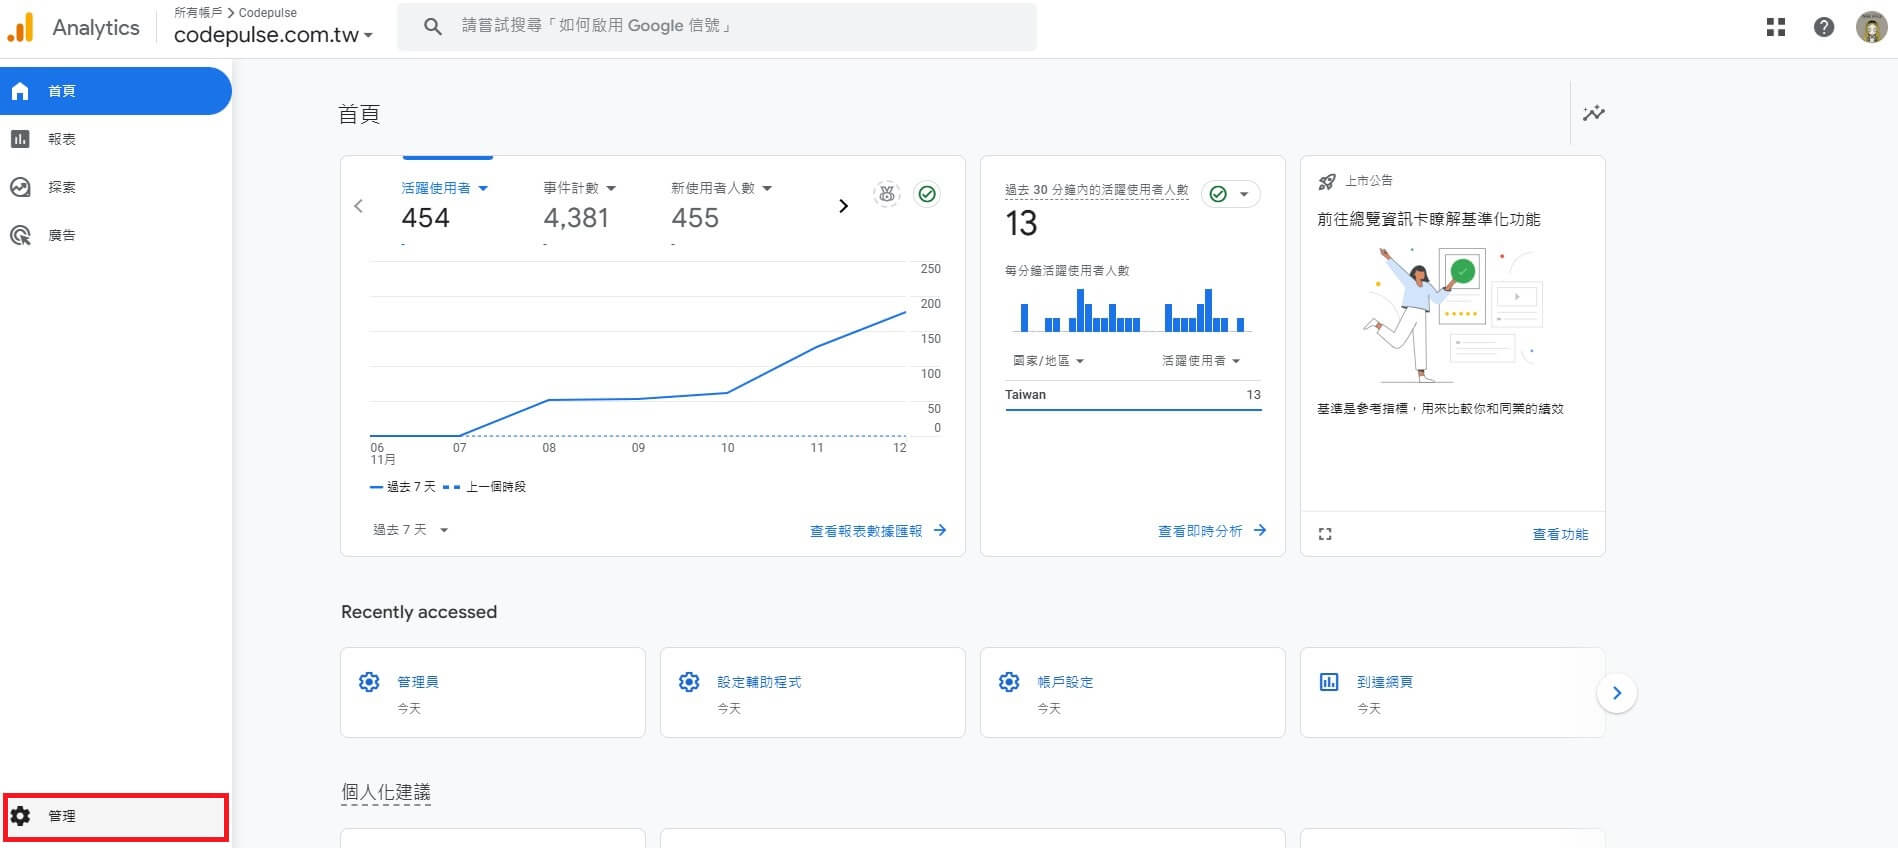Expand the 活躍使用者 metric dropdown
This screenshot has height=848, width=1898.
pos(445,188)
